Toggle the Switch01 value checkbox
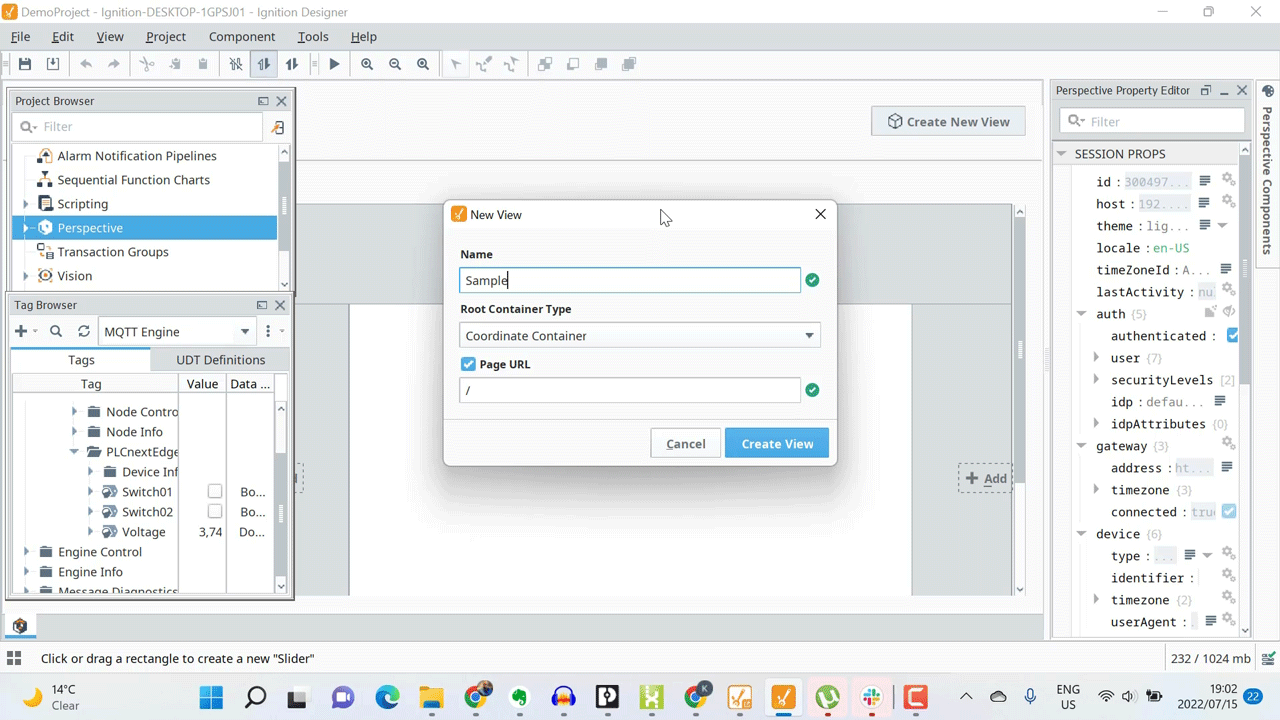Screen dimensions: 1280x720 coord(214,491)
